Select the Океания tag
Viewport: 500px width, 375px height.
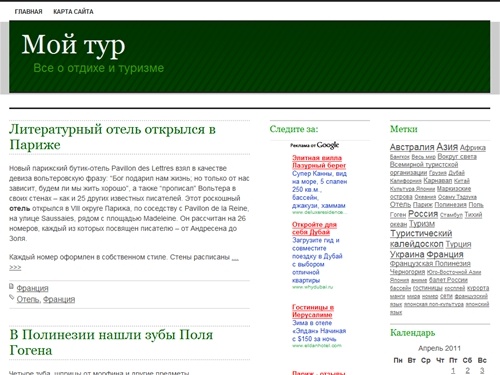point(425,197)
